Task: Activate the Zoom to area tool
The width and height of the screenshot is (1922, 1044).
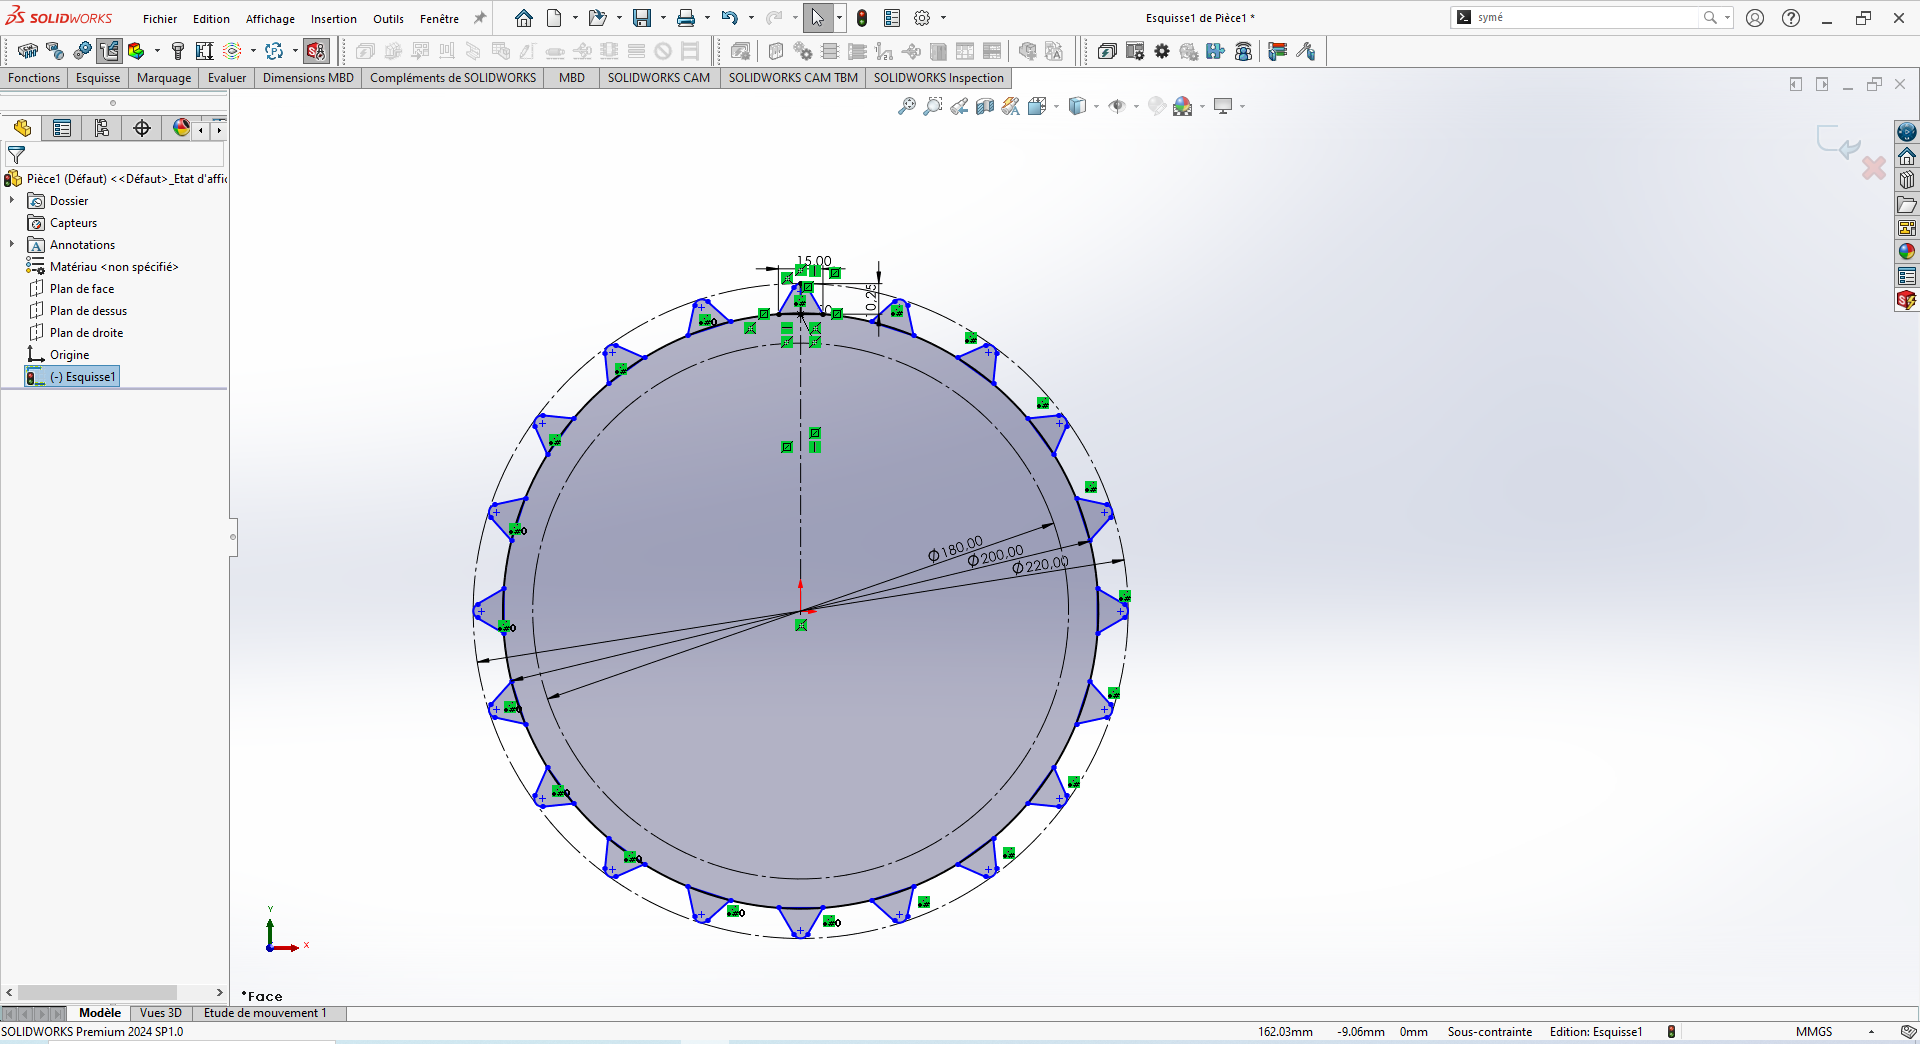Action: coord(933,106)
